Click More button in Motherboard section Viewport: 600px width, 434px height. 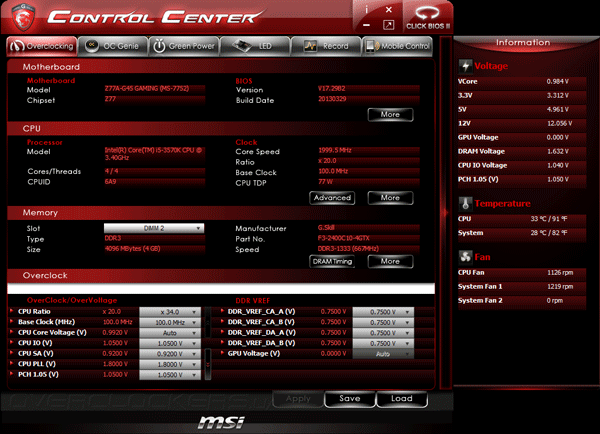[x=390, y=114]
